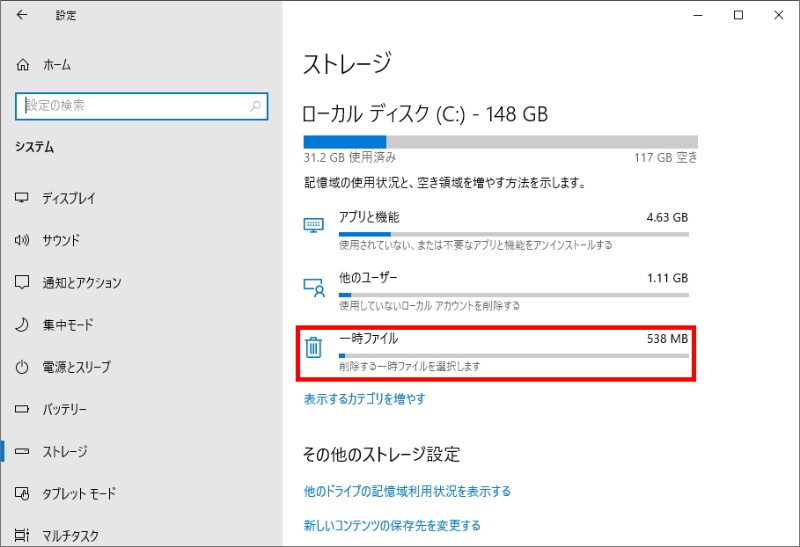800x547 pixels.
Task: Click the アプリと機能 usage bar
Action: click(514, 234)
